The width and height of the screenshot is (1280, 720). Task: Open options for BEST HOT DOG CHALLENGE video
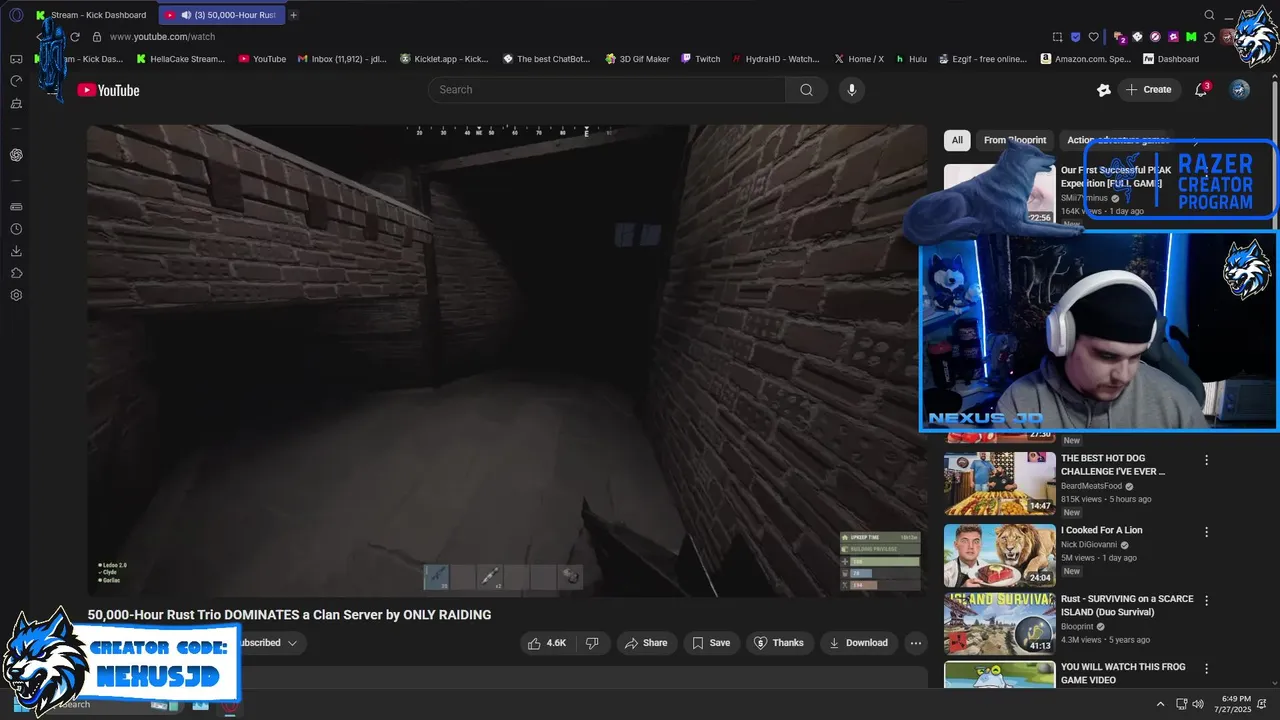tap(1206, 460)
